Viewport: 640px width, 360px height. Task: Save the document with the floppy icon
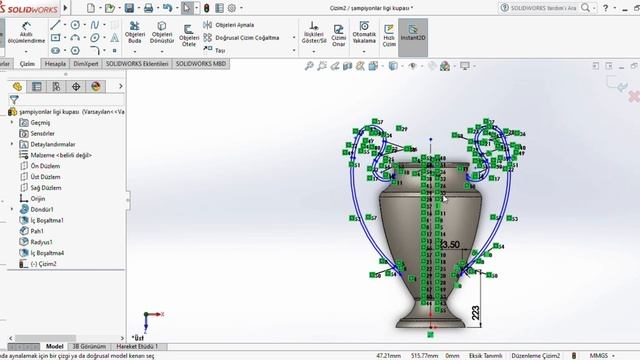129,8
